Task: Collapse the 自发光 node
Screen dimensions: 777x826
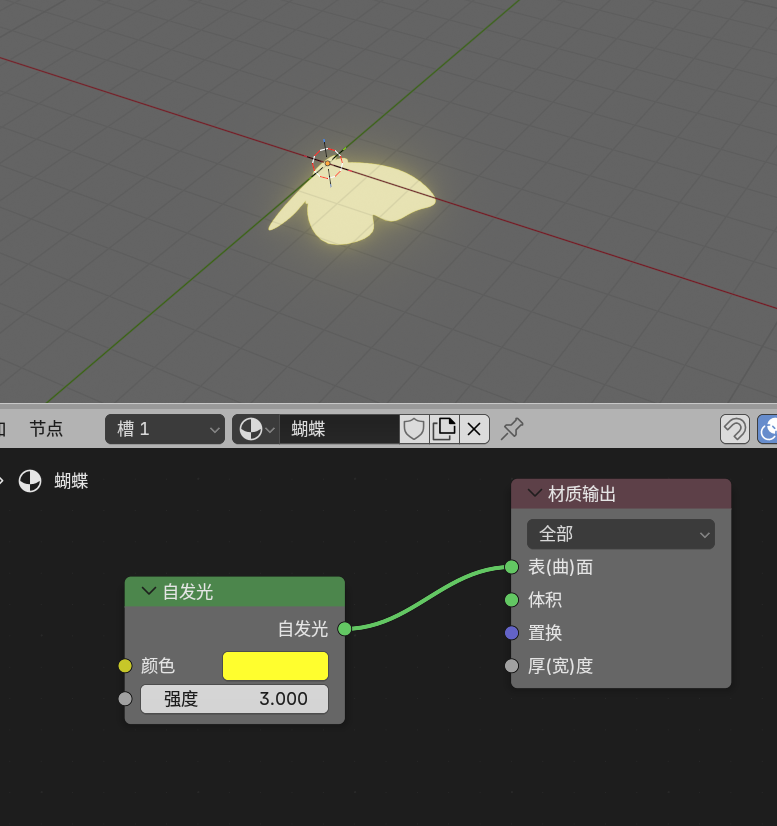Action: [x=149, y=591]
